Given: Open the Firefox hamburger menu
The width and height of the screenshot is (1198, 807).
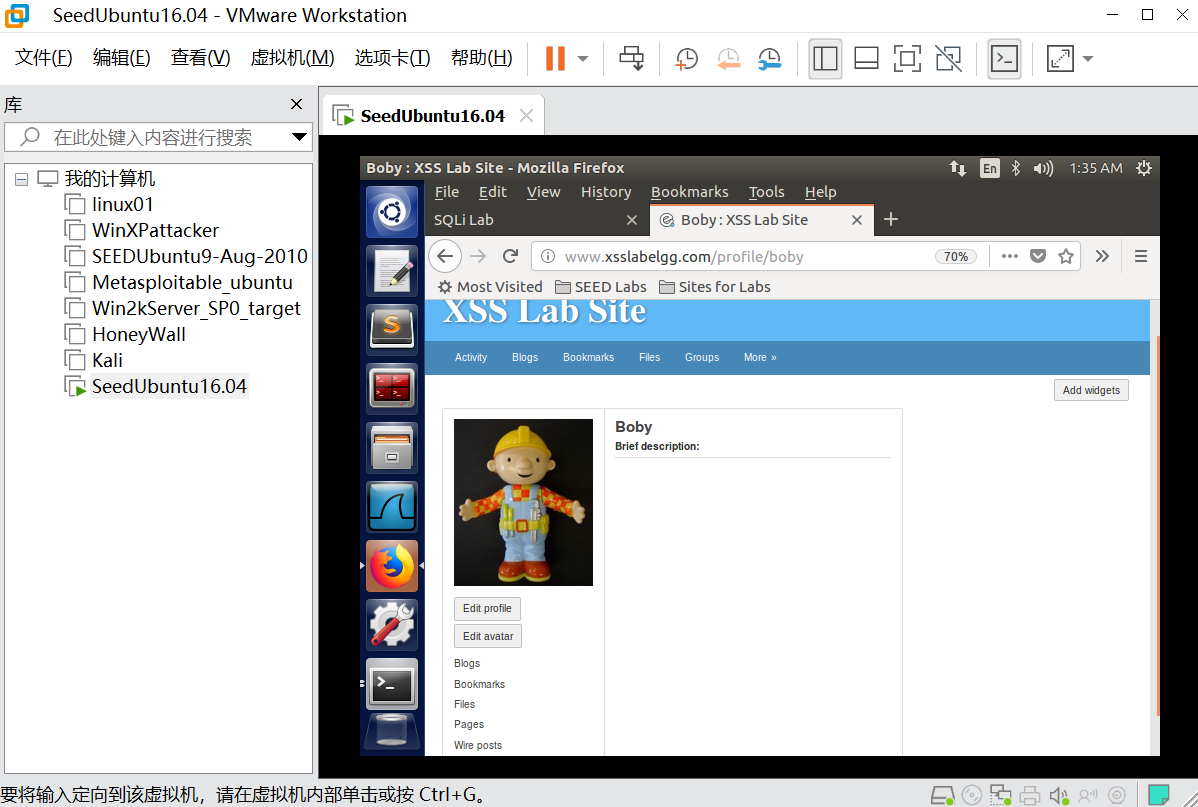Looking at the screenshot, I should coord(1141,256).
